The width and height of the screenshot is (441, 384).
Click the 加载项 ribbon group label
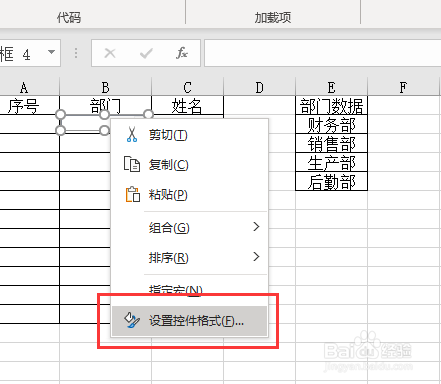tap(273, 17)
